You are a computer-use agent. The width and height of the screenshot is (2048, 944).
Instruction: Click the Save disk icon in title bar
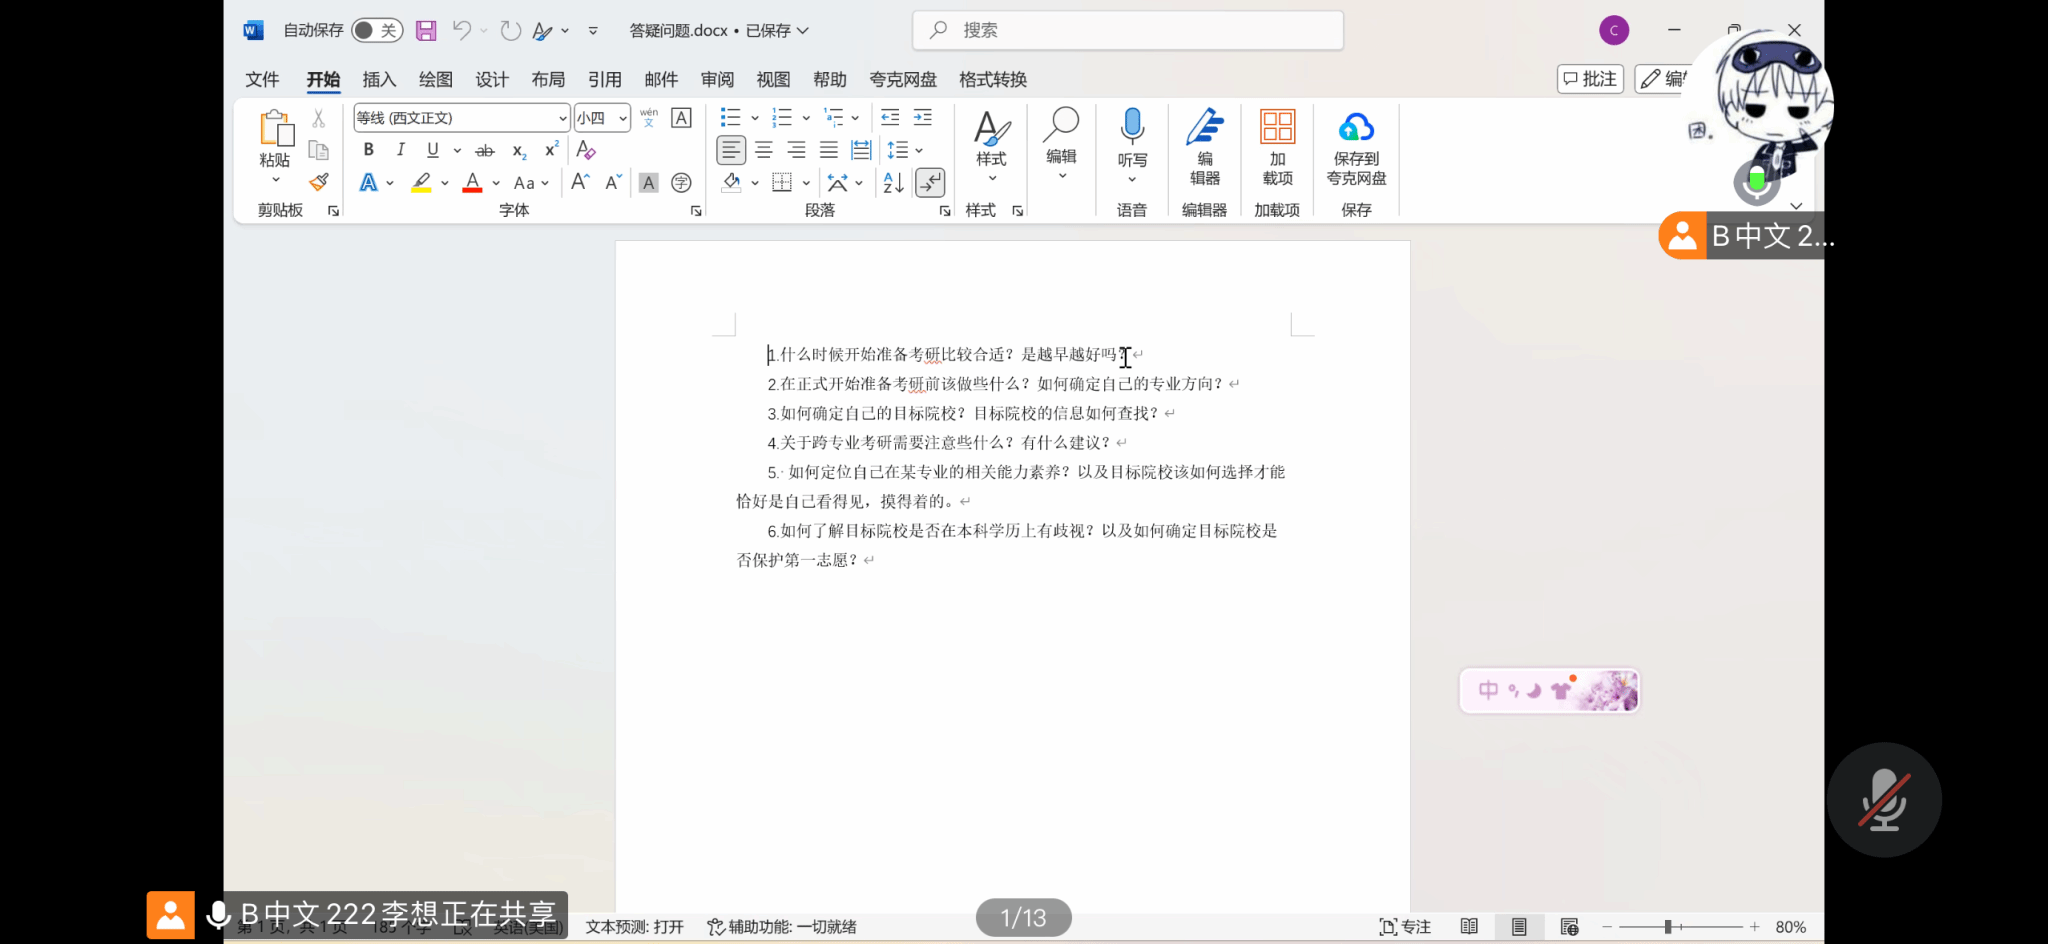coord(426,31)
